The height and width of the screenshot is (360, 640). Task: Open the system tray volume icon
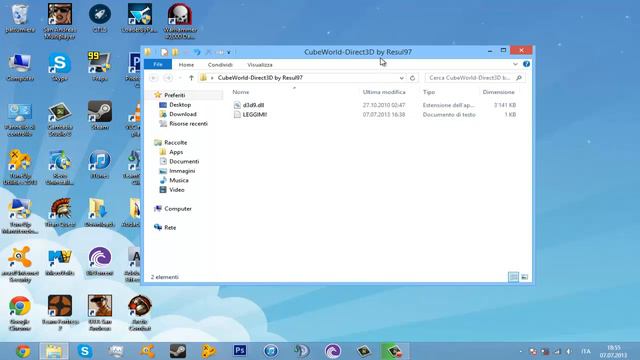point(569,351)
